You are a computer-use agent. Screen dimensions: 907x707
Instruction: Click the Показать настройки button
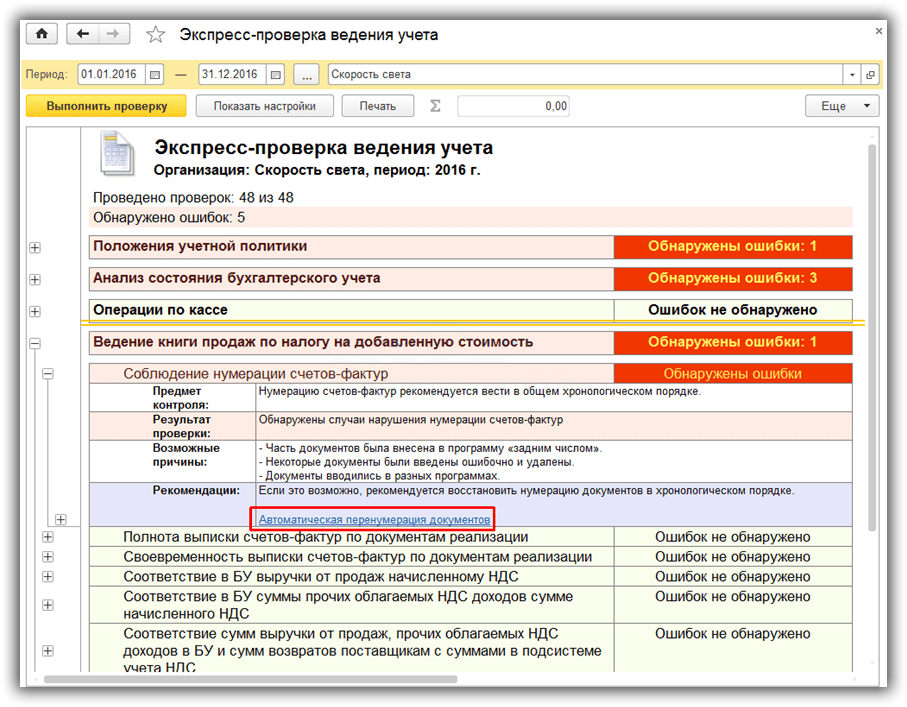pyautogui.click(x=264, y=106)
